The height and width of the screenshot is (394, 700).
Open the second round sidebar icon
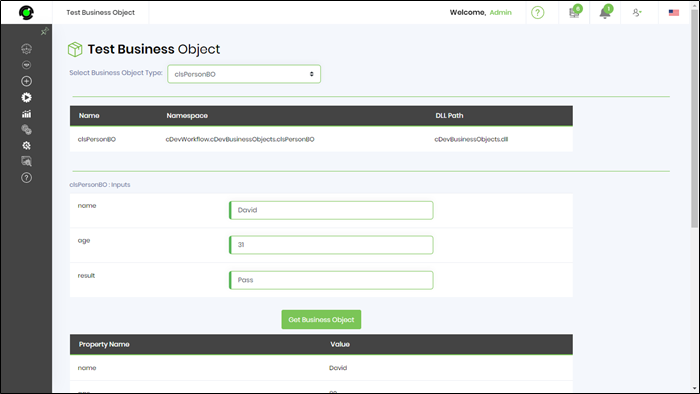[x=26, y=65]
